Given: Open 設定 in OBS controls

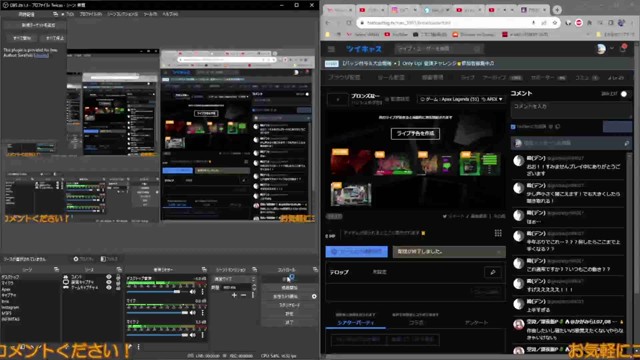Looking at the screenshot, I should 289,313.
